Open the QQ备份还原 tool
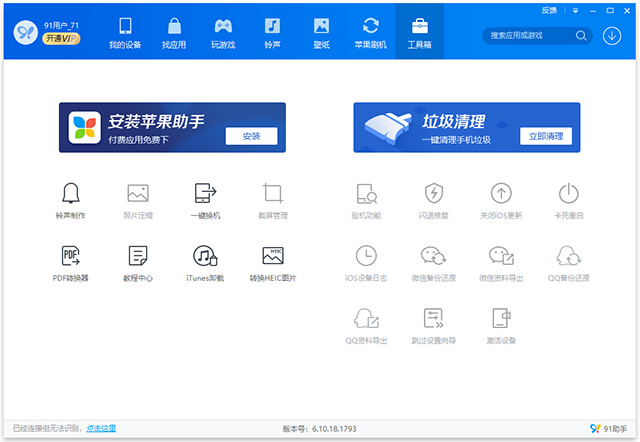Image resolution: width=640 pixels, height=442 pixels. (x=569, y=263)
